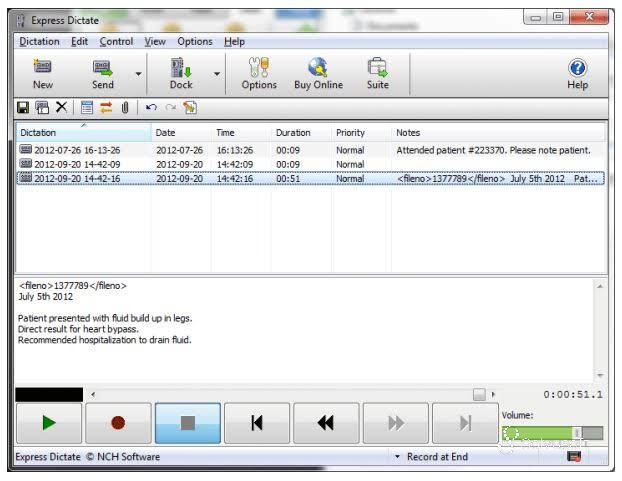622x481 pixels.
Task: Sort list by Time column header
Action: pos(242,132)
